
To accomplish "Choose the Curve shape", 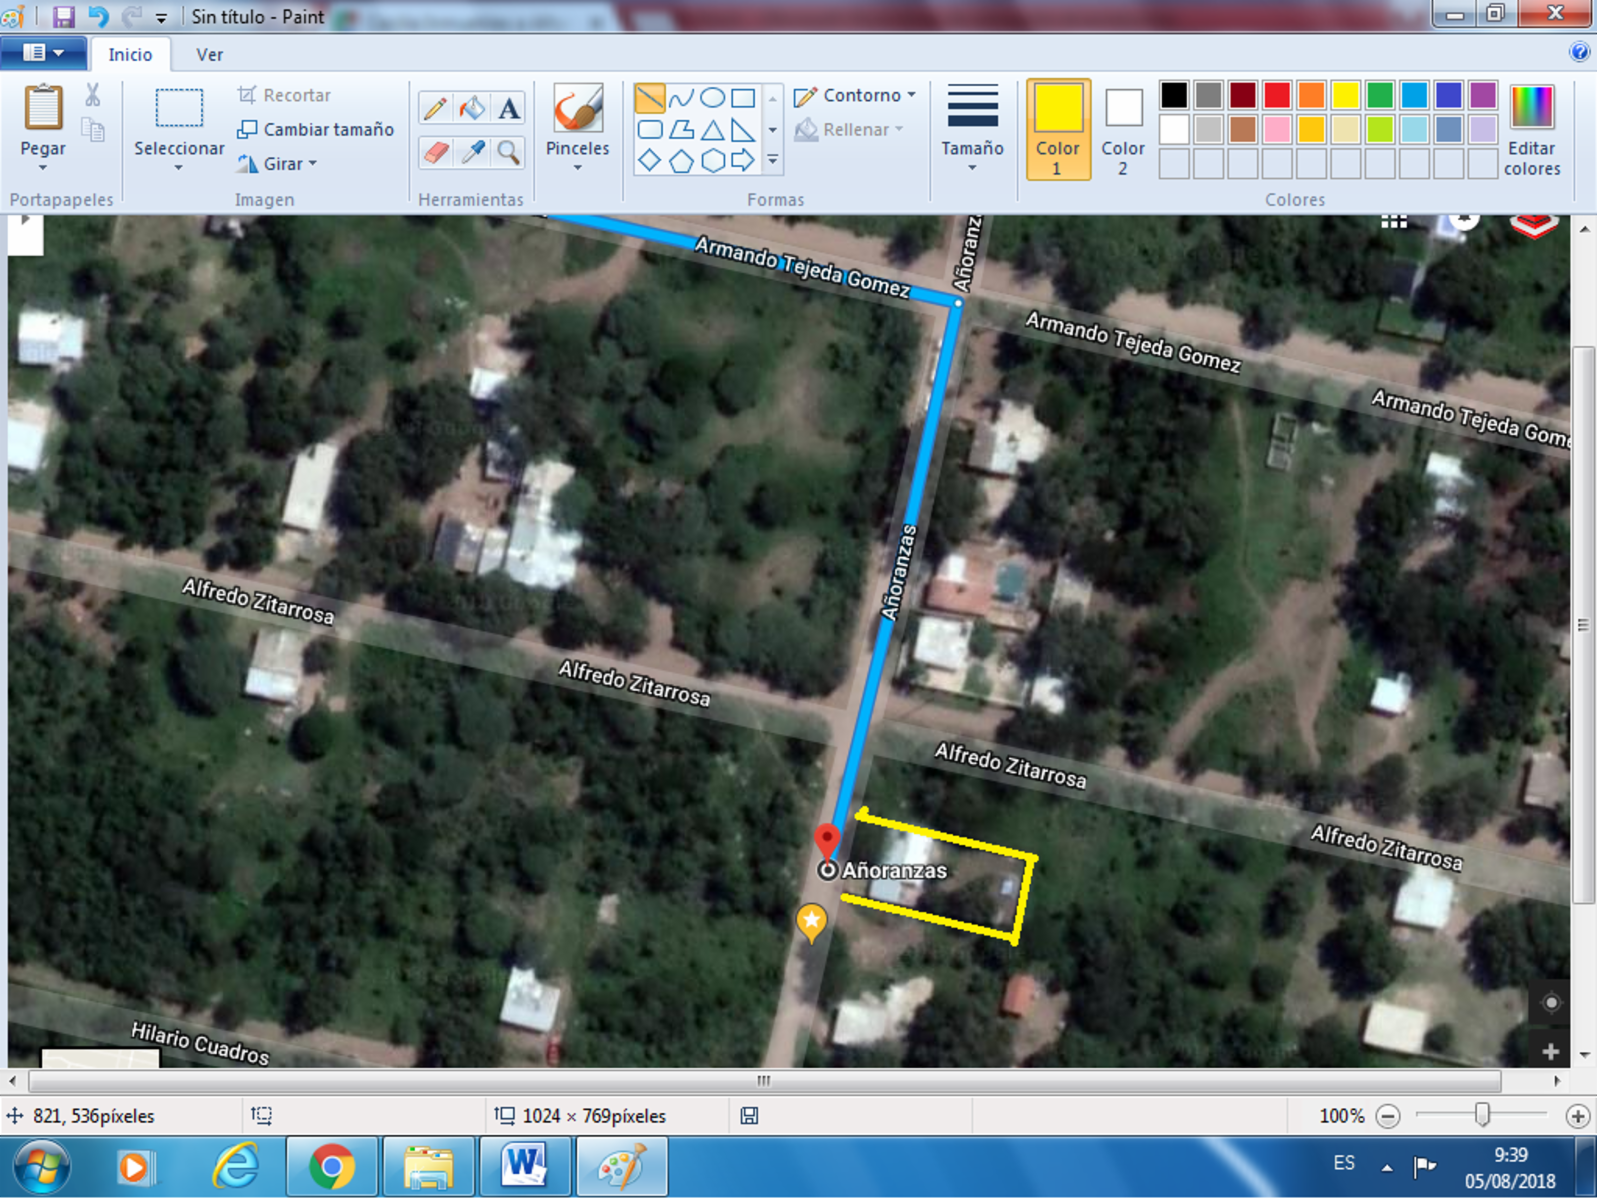I will (681, 98).
